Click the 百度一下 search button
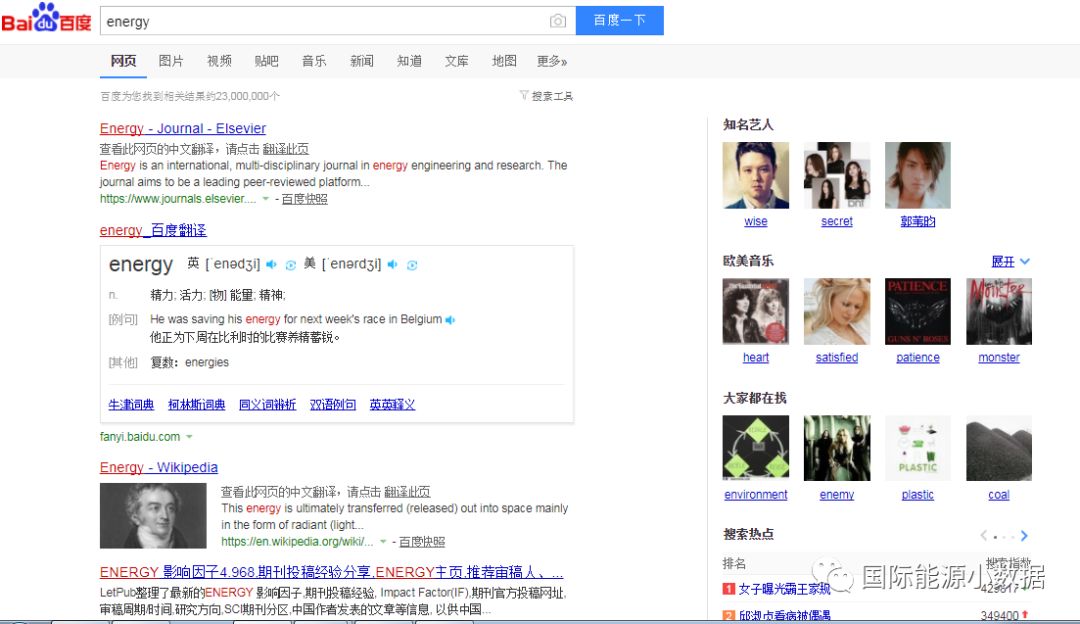The image size is (1080, 624). point(620,21)
